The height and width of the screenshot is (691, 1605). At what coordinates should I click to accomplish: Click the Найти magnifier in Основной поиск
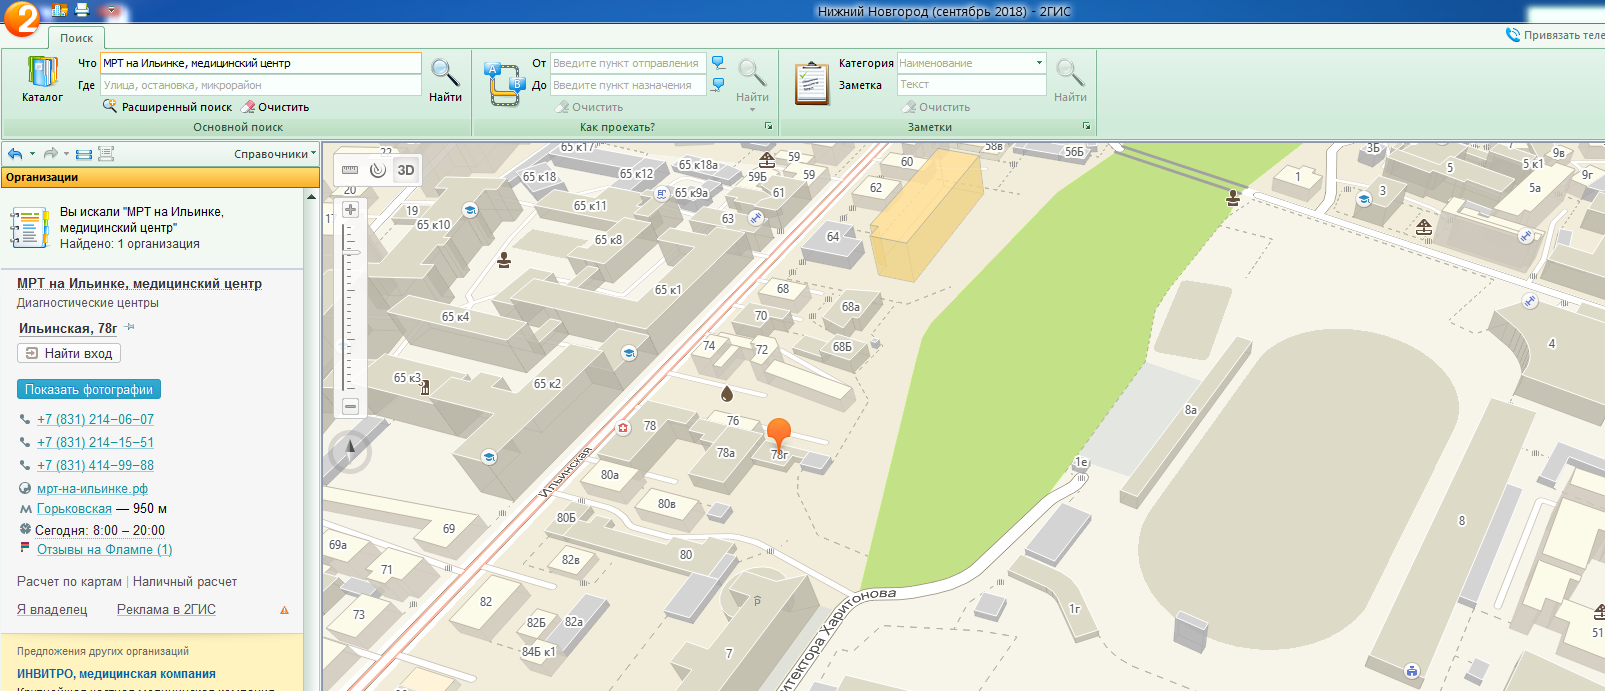(x=445, y=80)
